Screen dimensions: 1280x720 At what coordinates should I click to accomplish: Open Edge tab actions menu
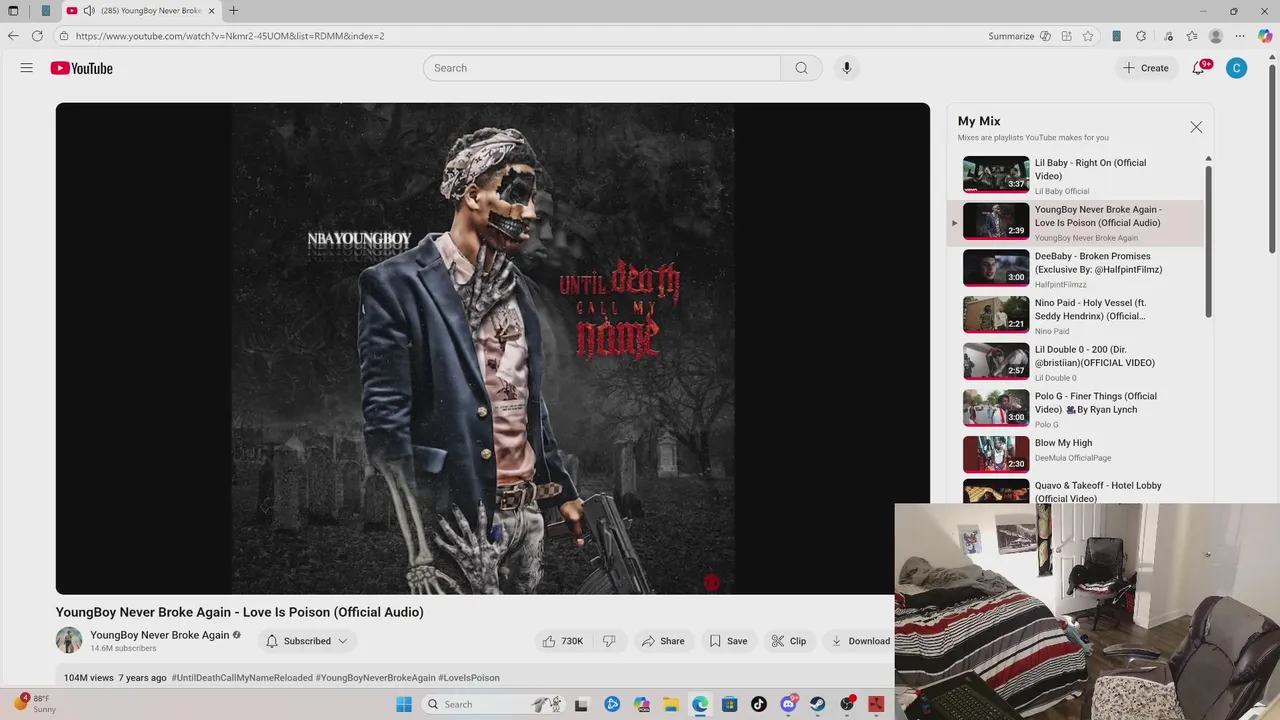[x=13, y=11]
